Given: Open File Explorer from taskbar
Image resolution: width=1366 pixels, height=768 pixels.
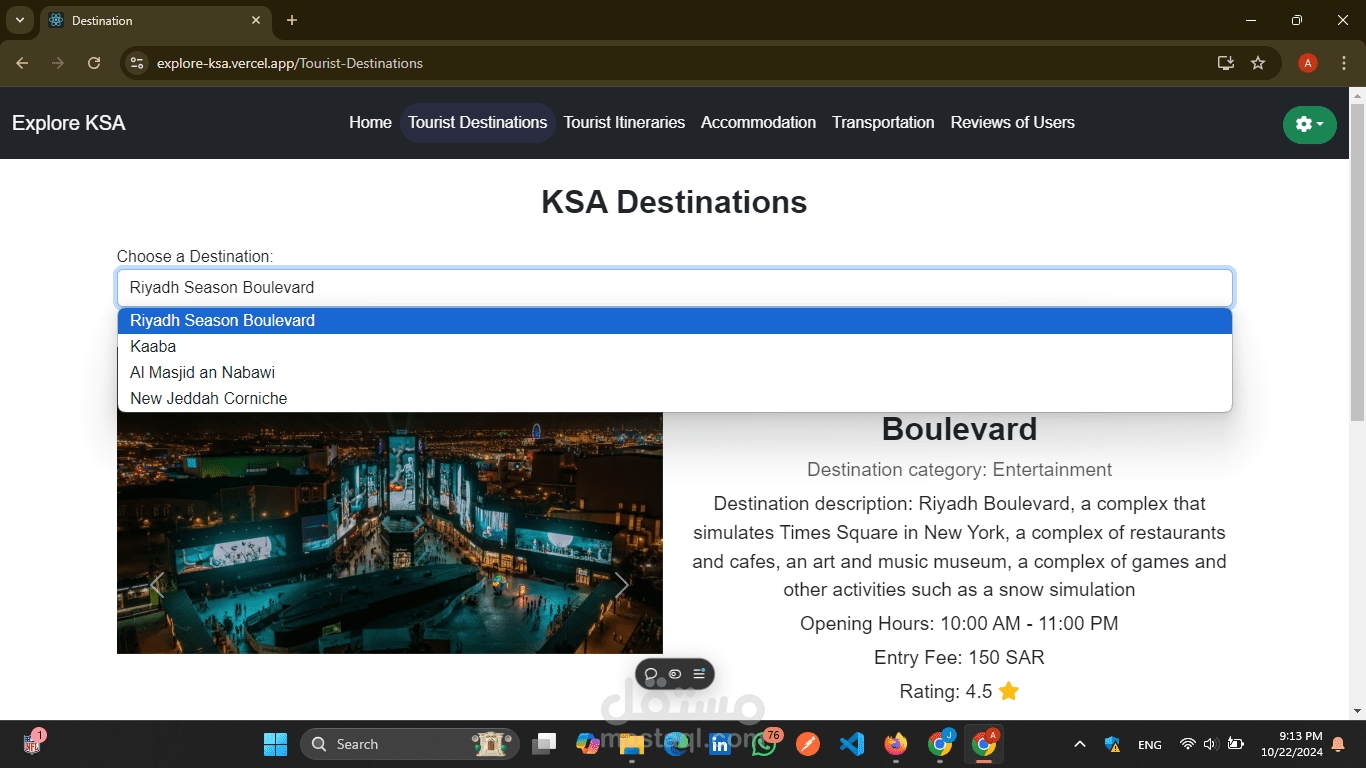Looking at the screenshot, I should coord(631,744).
